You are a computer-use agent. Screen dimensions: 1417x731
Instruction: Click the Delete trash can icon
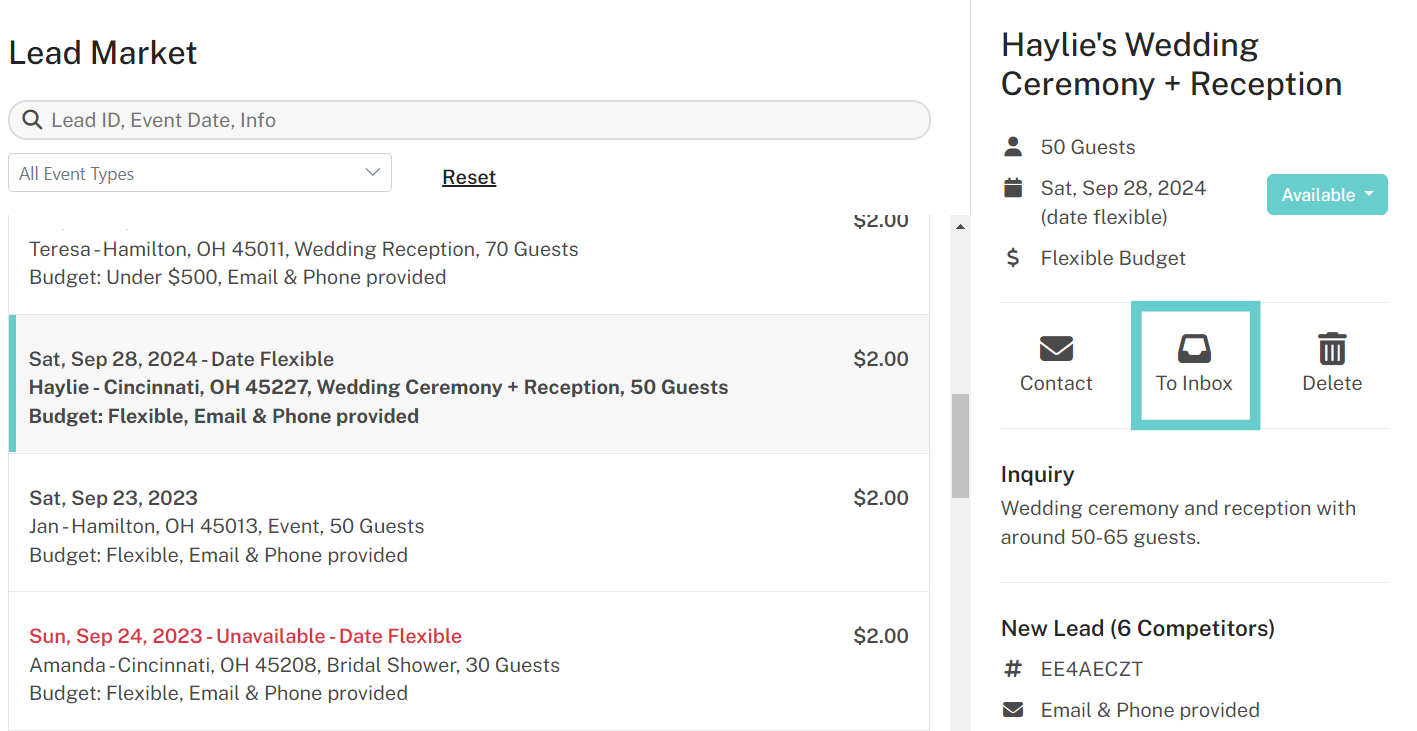click(x=1331, y=348)
